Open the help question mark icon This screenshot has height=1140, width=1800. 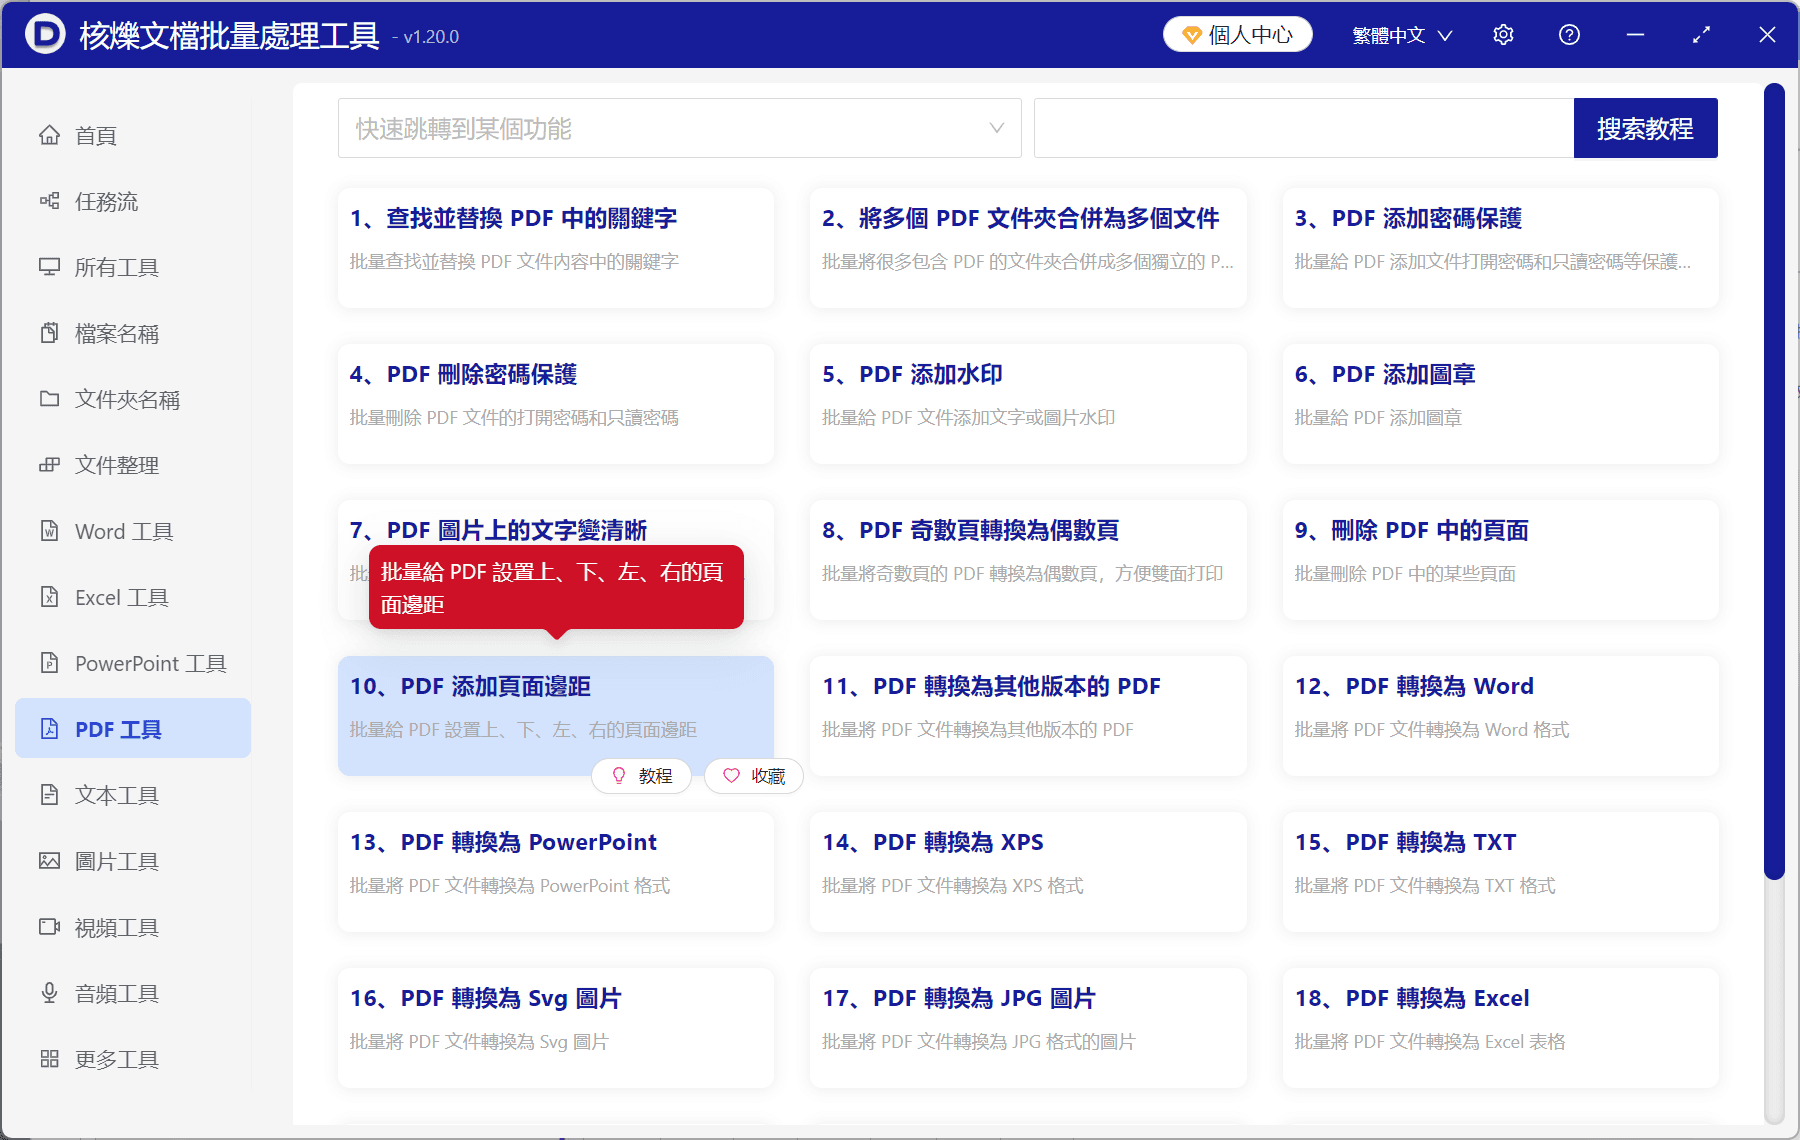click(x=1569, y=34)
